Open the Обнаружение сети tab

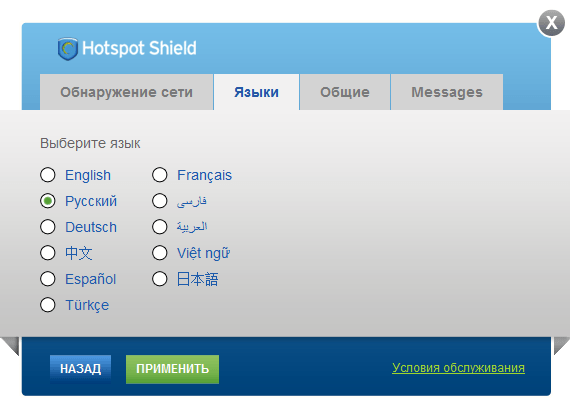coord(127,92)
